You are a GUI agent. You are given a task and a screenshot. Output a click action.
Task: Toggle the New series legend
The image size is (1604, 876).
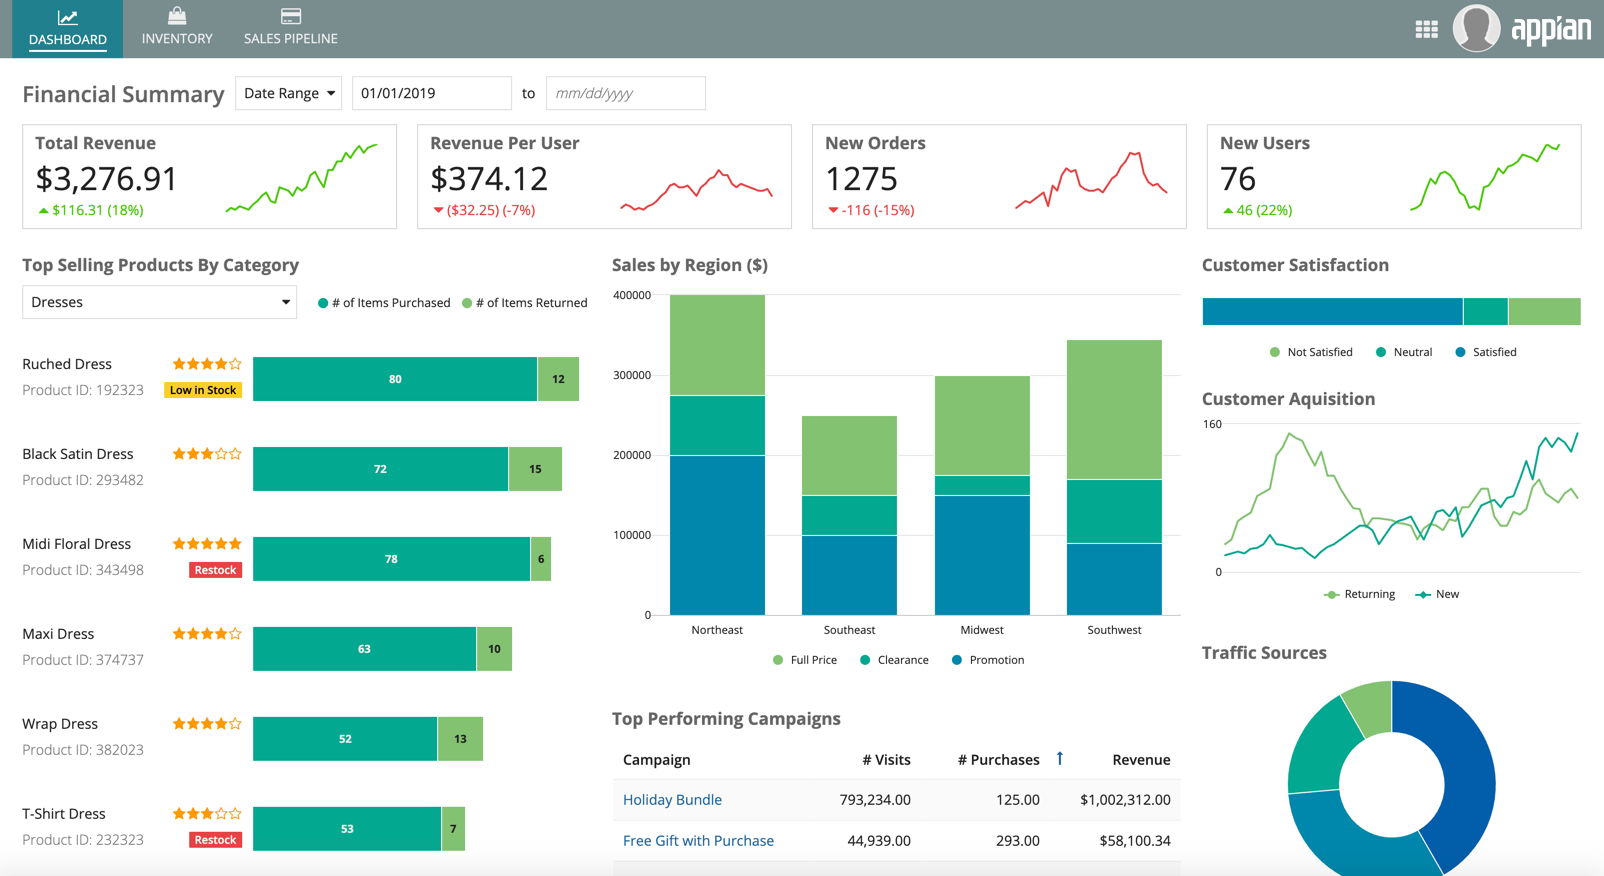pos(1437,594)
